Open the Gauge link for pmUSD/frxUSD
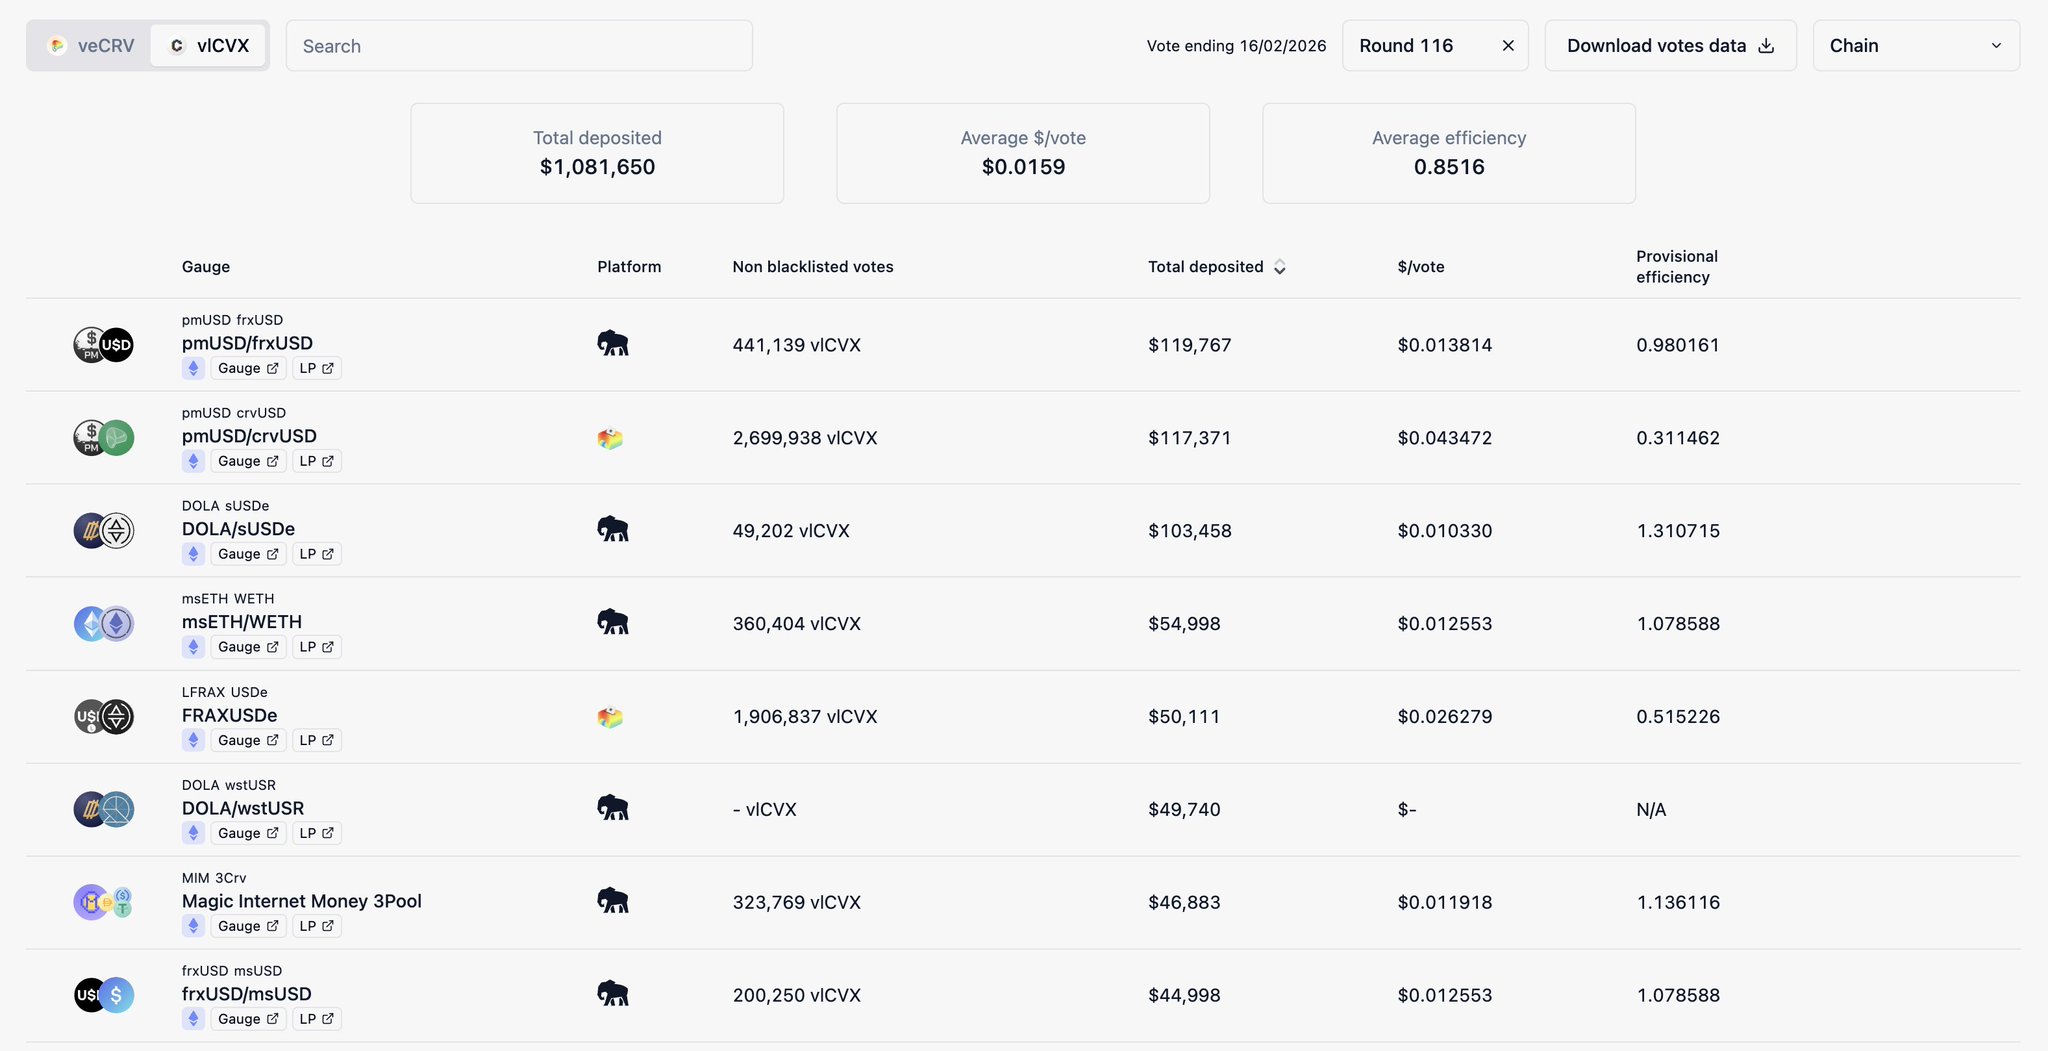 248,368
